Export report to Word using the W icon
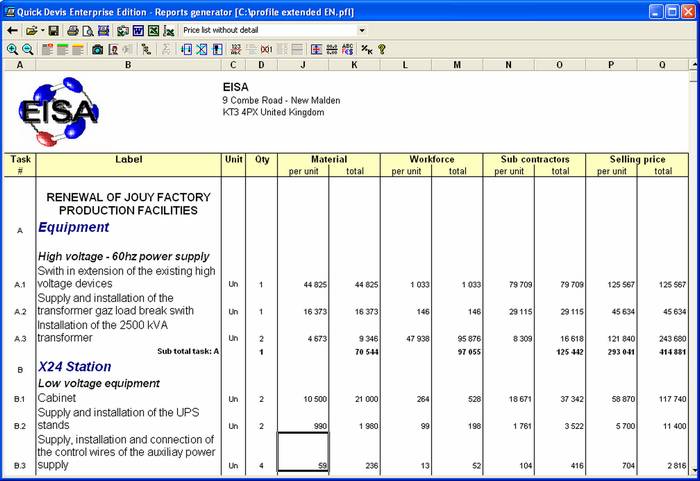Viewport: 700px width, 481px height. coord(138,31)
